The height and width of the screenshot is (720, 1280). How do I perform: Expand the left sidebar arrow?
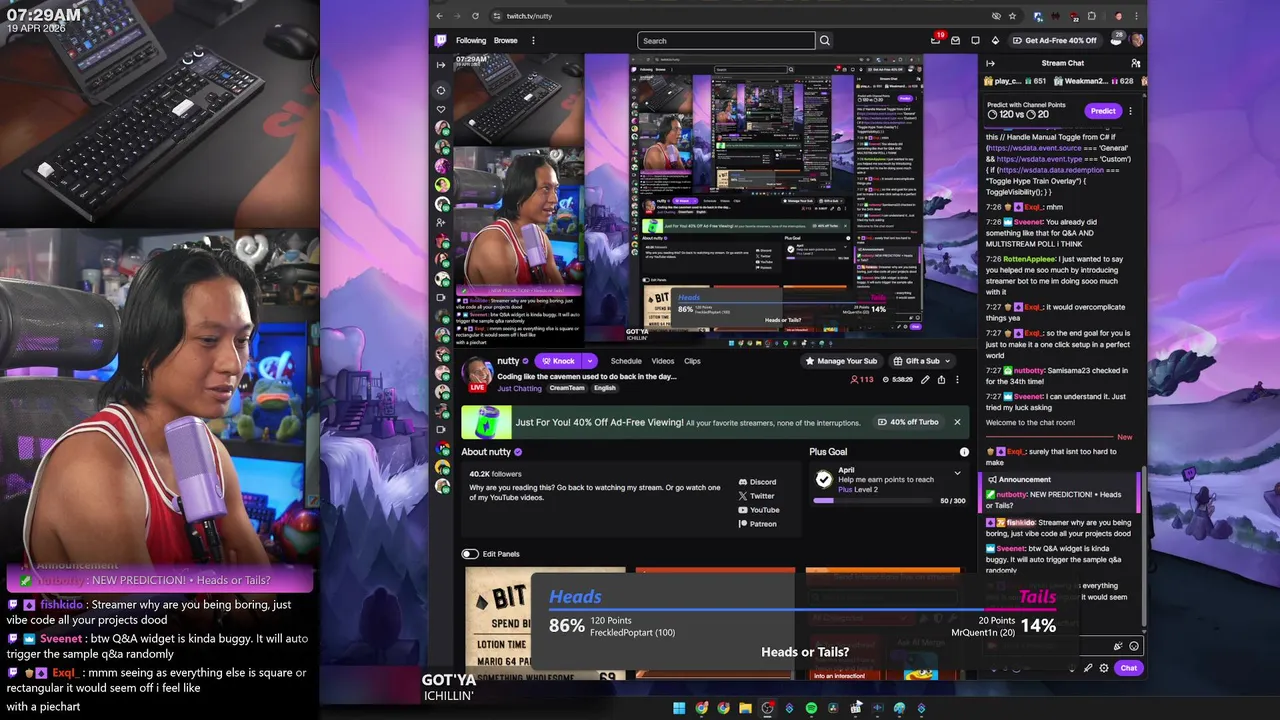[441, 65]
